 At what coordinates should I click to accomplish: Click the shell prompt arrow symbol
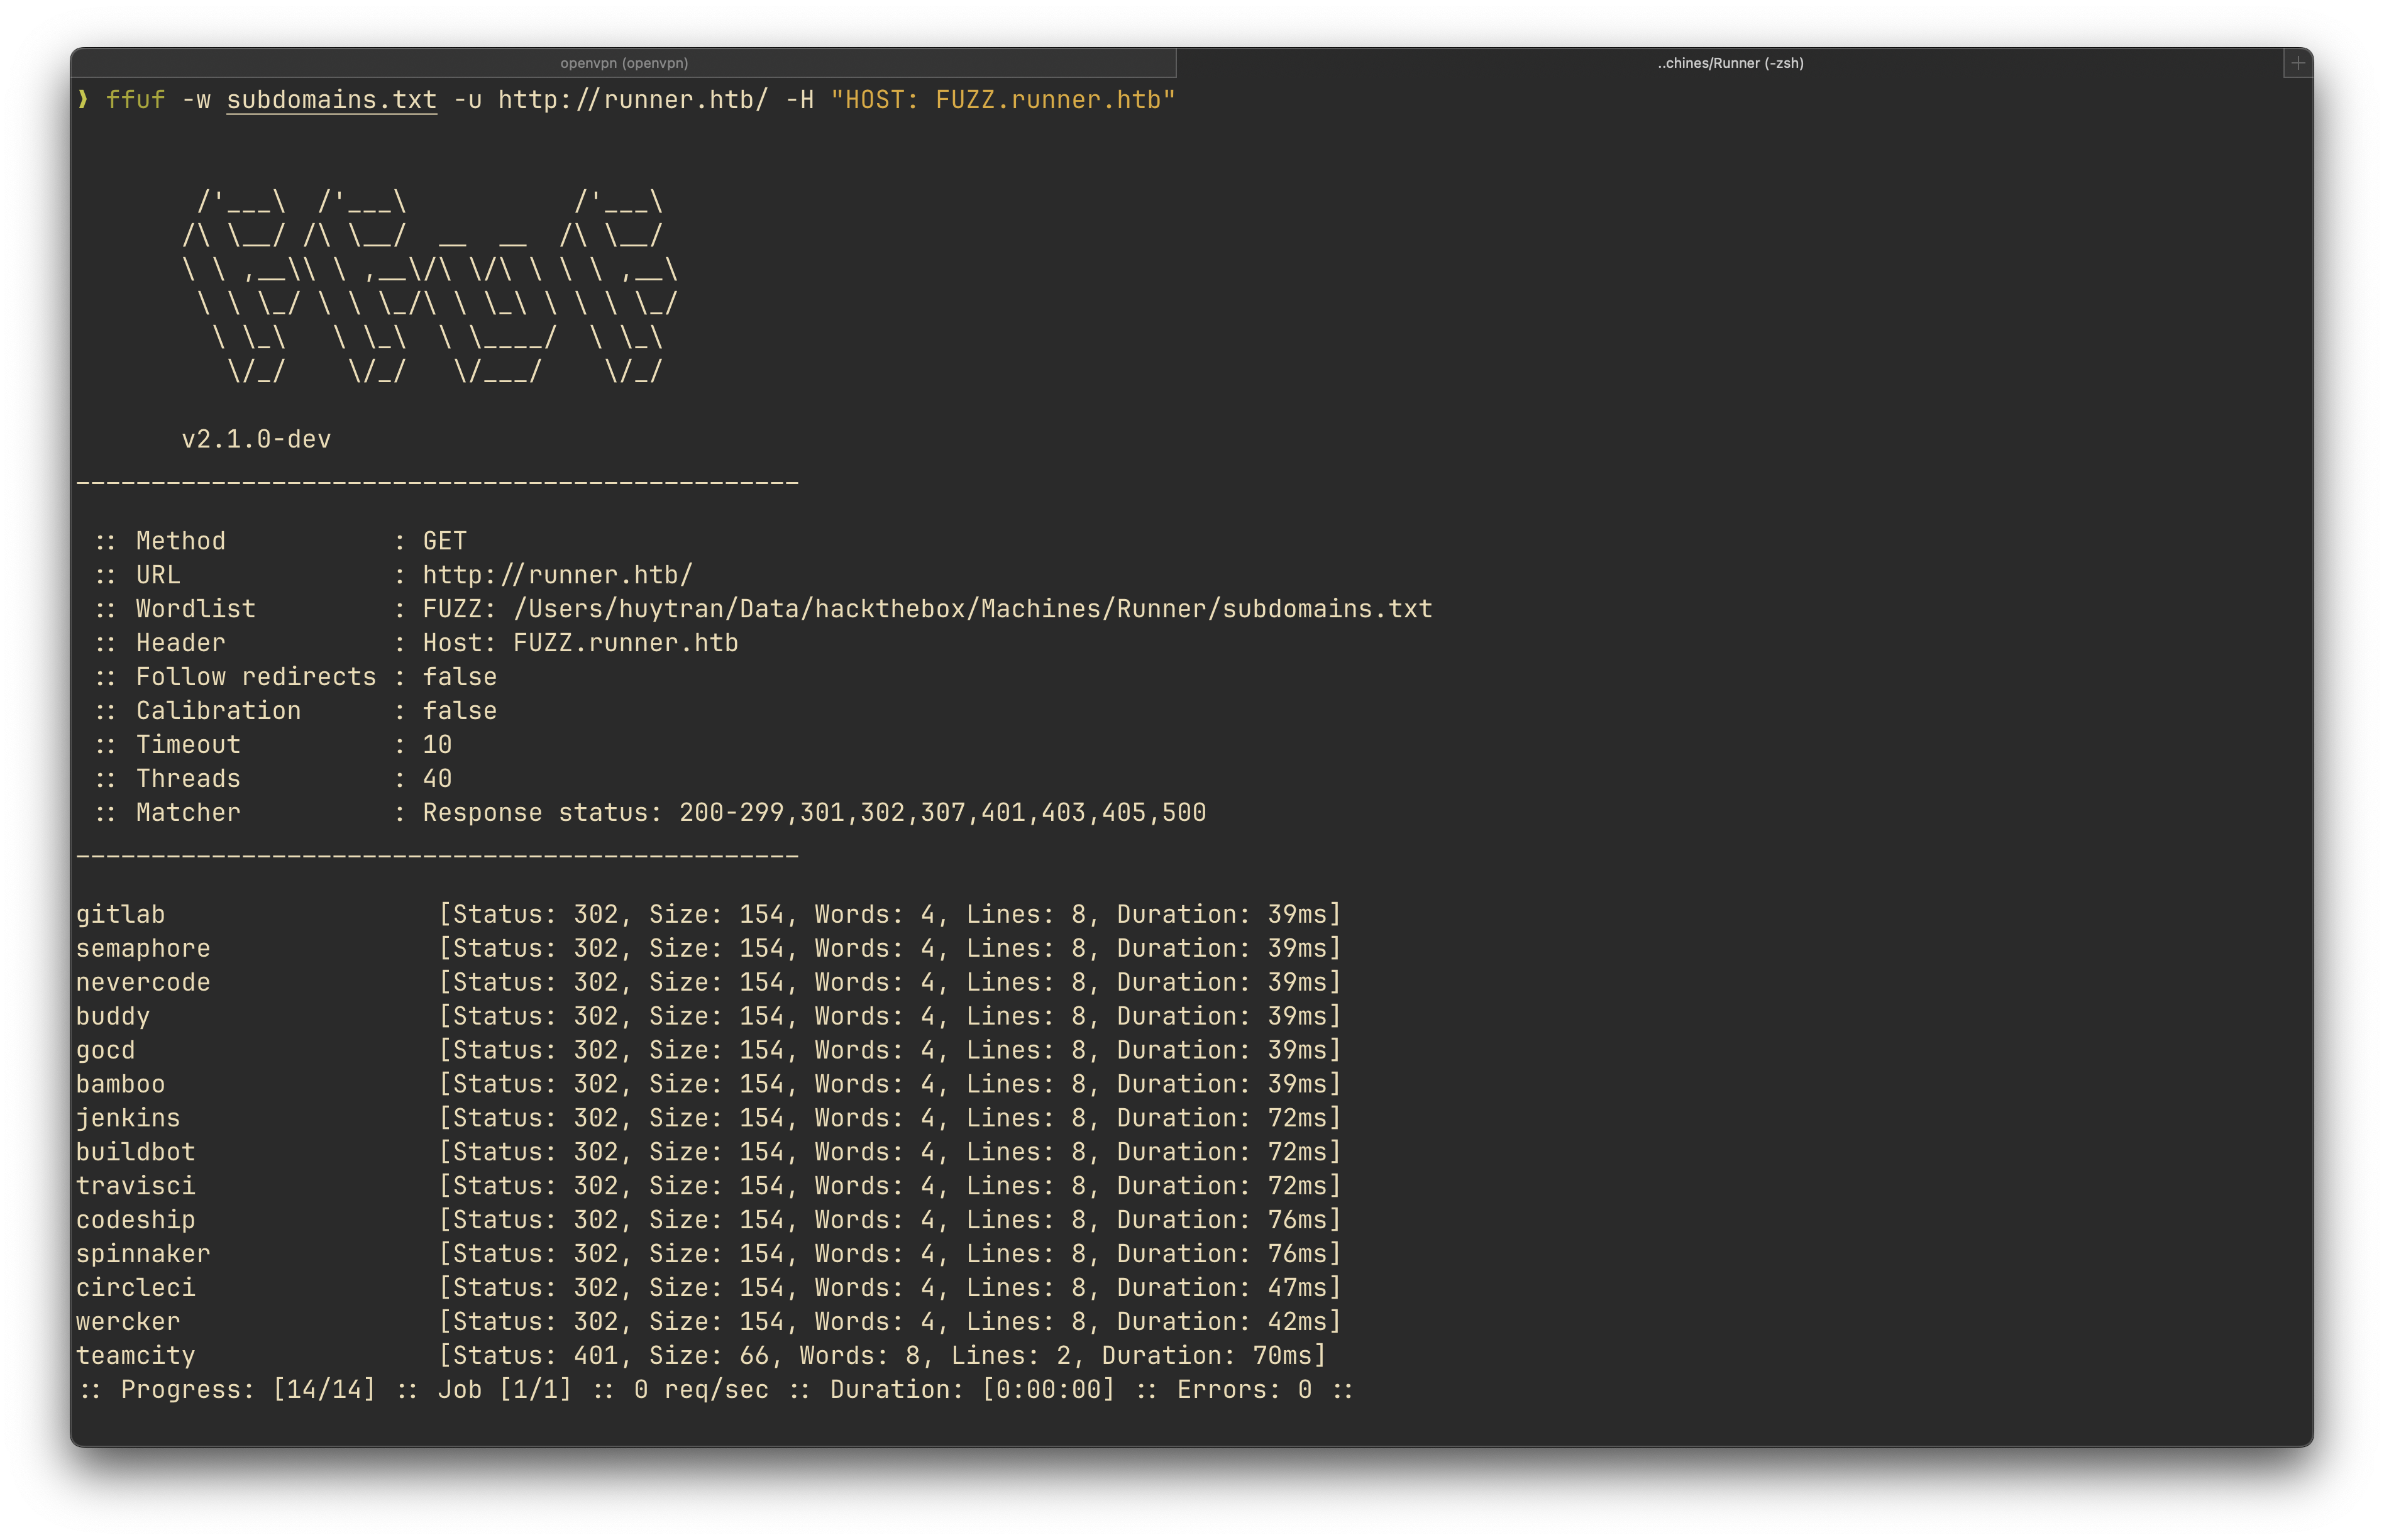click(83, 100)
